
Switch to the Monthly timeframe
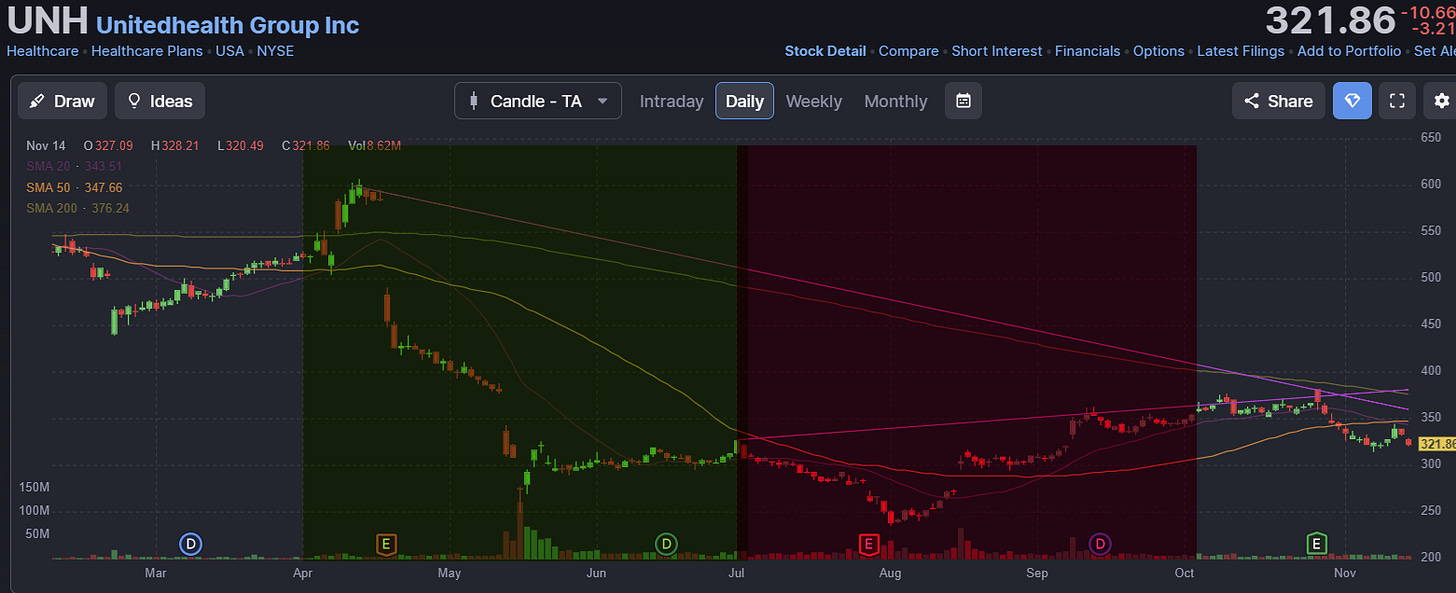coord(896,101)
